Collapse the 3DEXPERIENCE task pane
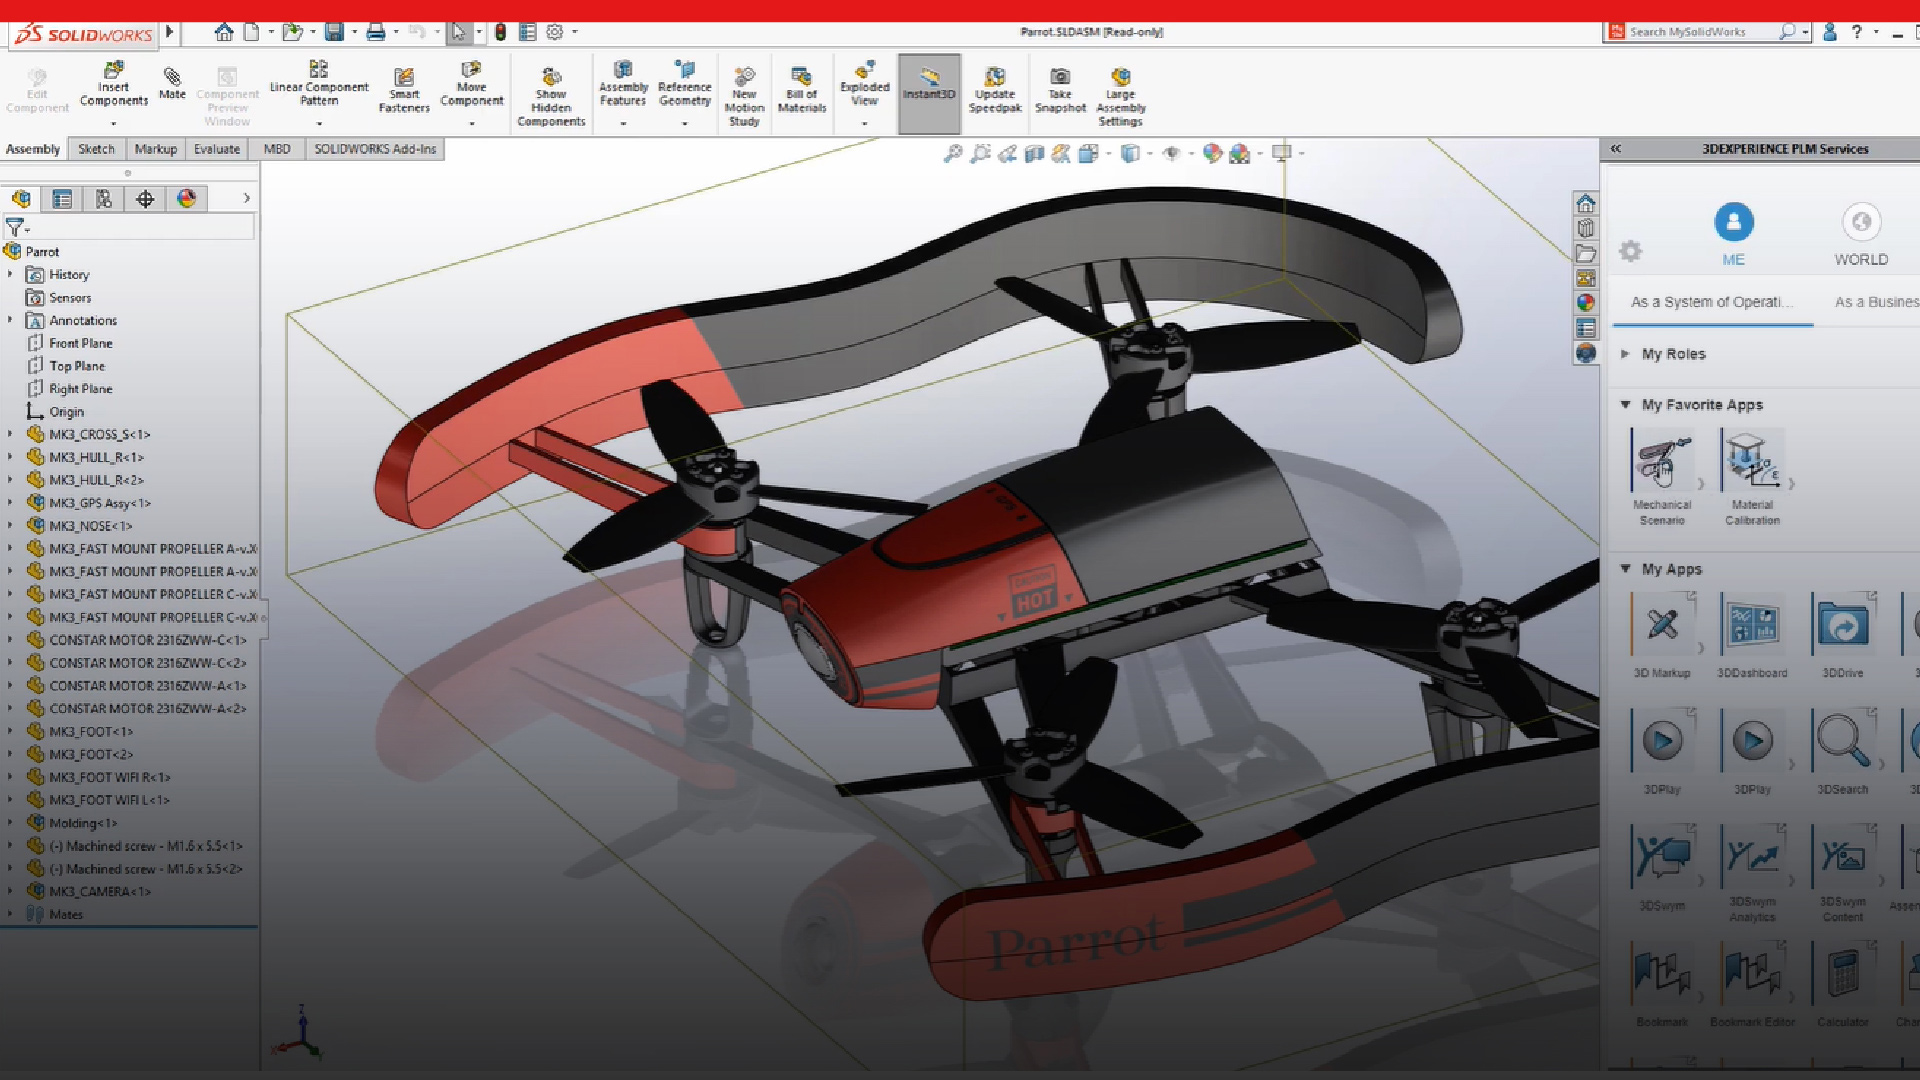 pyautogui.click(x=1616, y=149)
